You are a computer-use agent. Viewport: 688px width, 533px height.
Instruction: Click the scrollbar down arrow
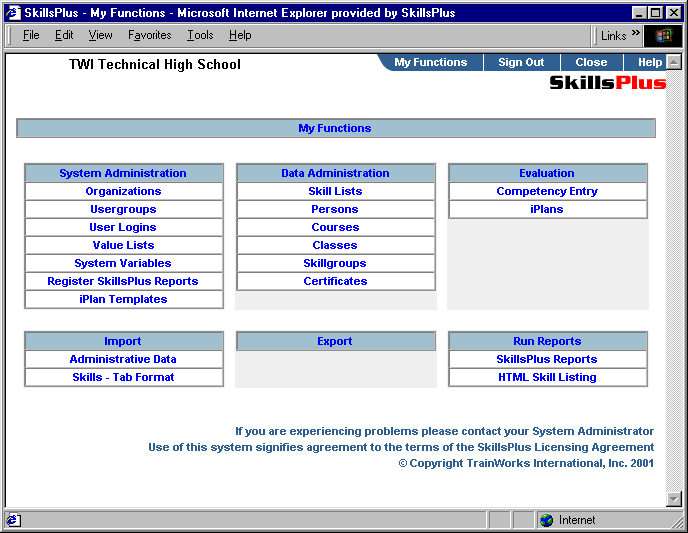[x=674, y=498]
